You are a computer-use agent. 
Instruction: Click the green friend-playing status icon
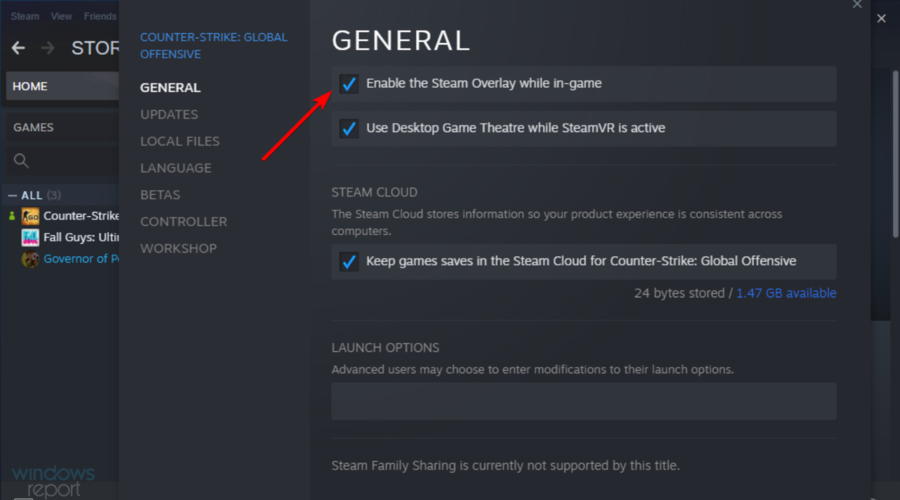tap(12, 216)
